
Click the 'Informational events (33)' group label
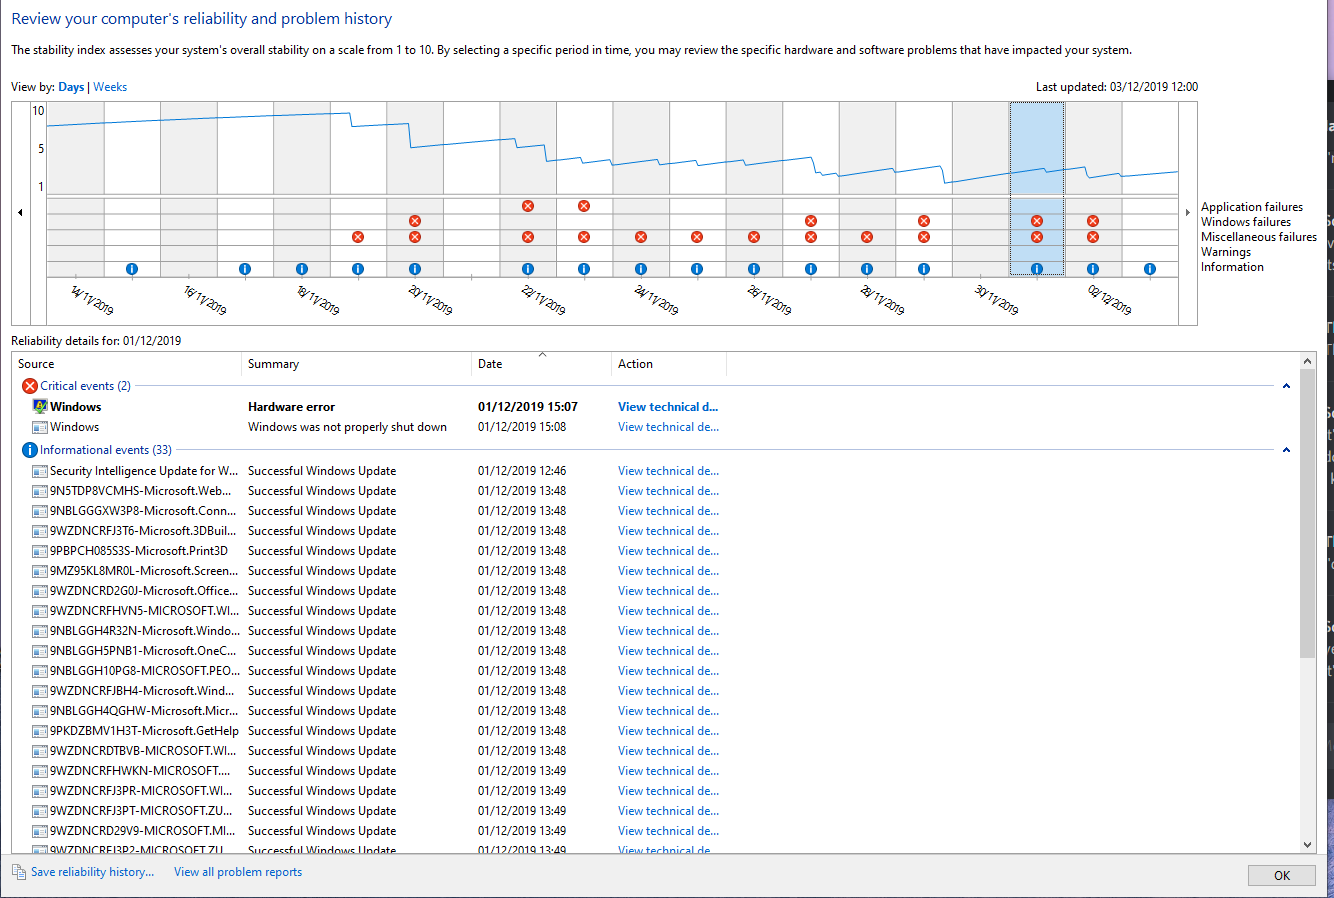point(106,450)
